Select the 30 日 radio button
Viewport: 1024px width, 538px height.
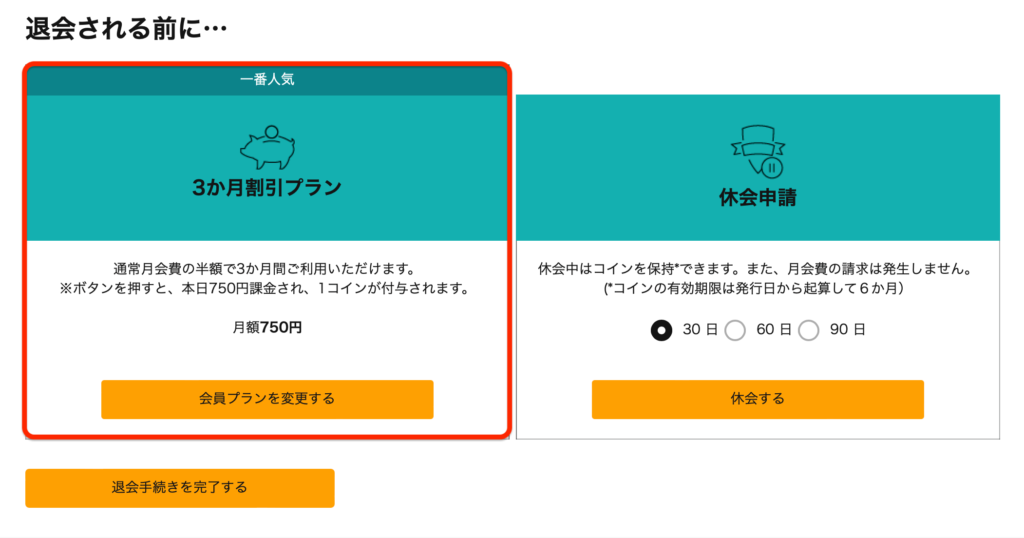coord(661,330)
